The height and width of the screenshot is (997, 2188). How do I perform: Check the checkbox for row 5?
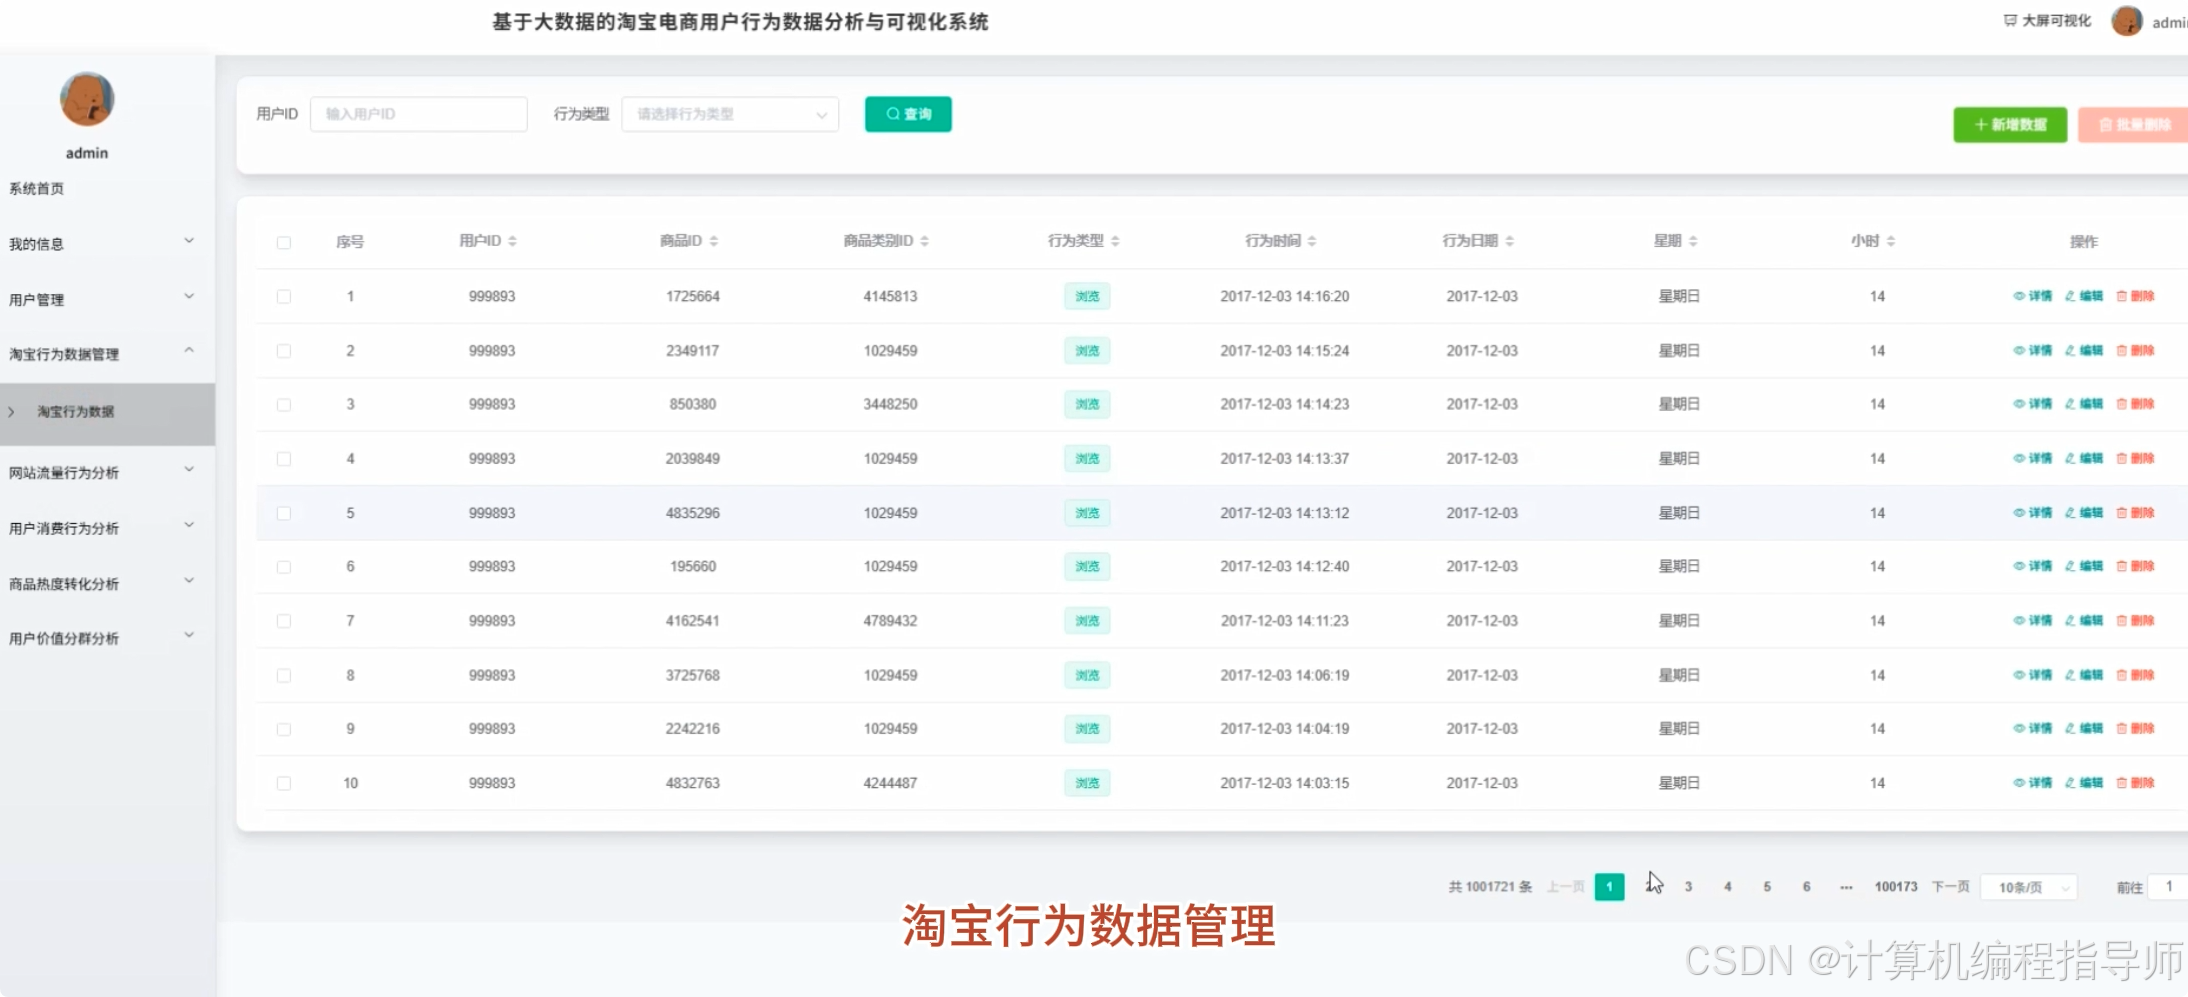click(284, 513)
